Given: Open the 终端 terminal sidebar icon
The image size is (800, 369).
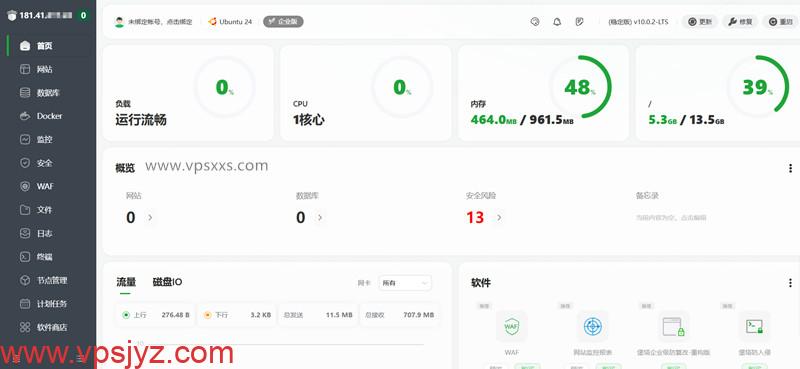Looking at the screenshot, I should [x=24, y=257].
